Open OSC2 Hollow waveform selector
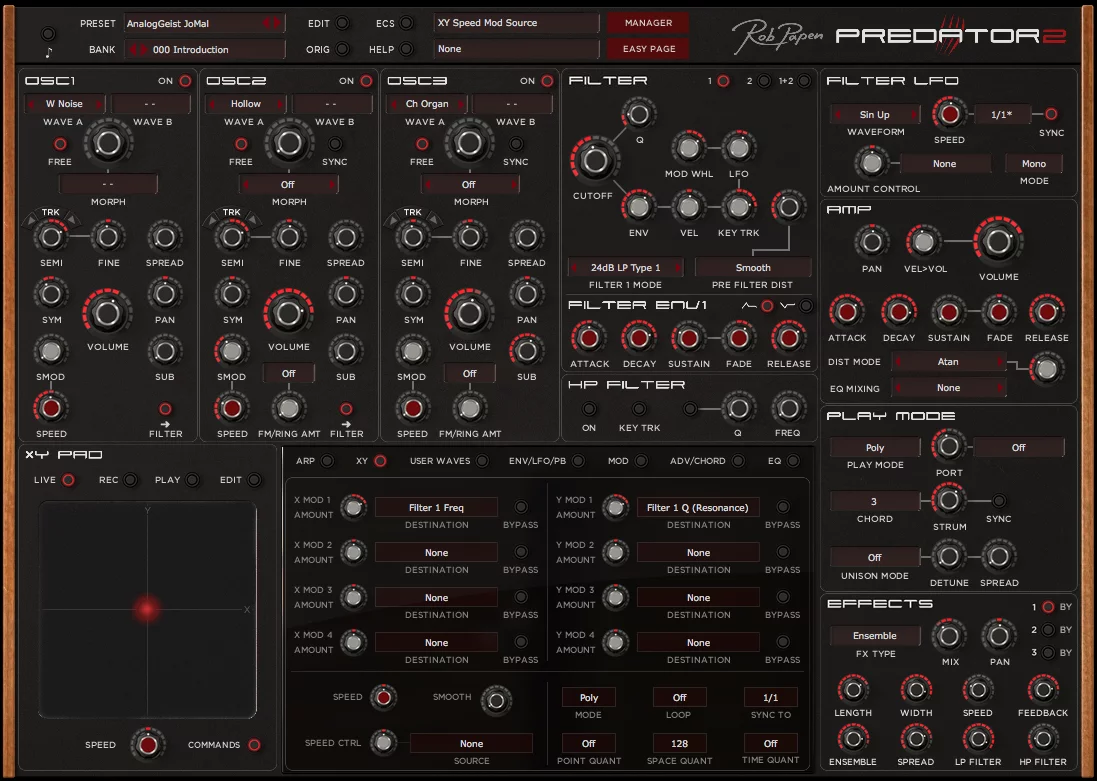Screen dimensions: 1097x781 click(246, 104)
